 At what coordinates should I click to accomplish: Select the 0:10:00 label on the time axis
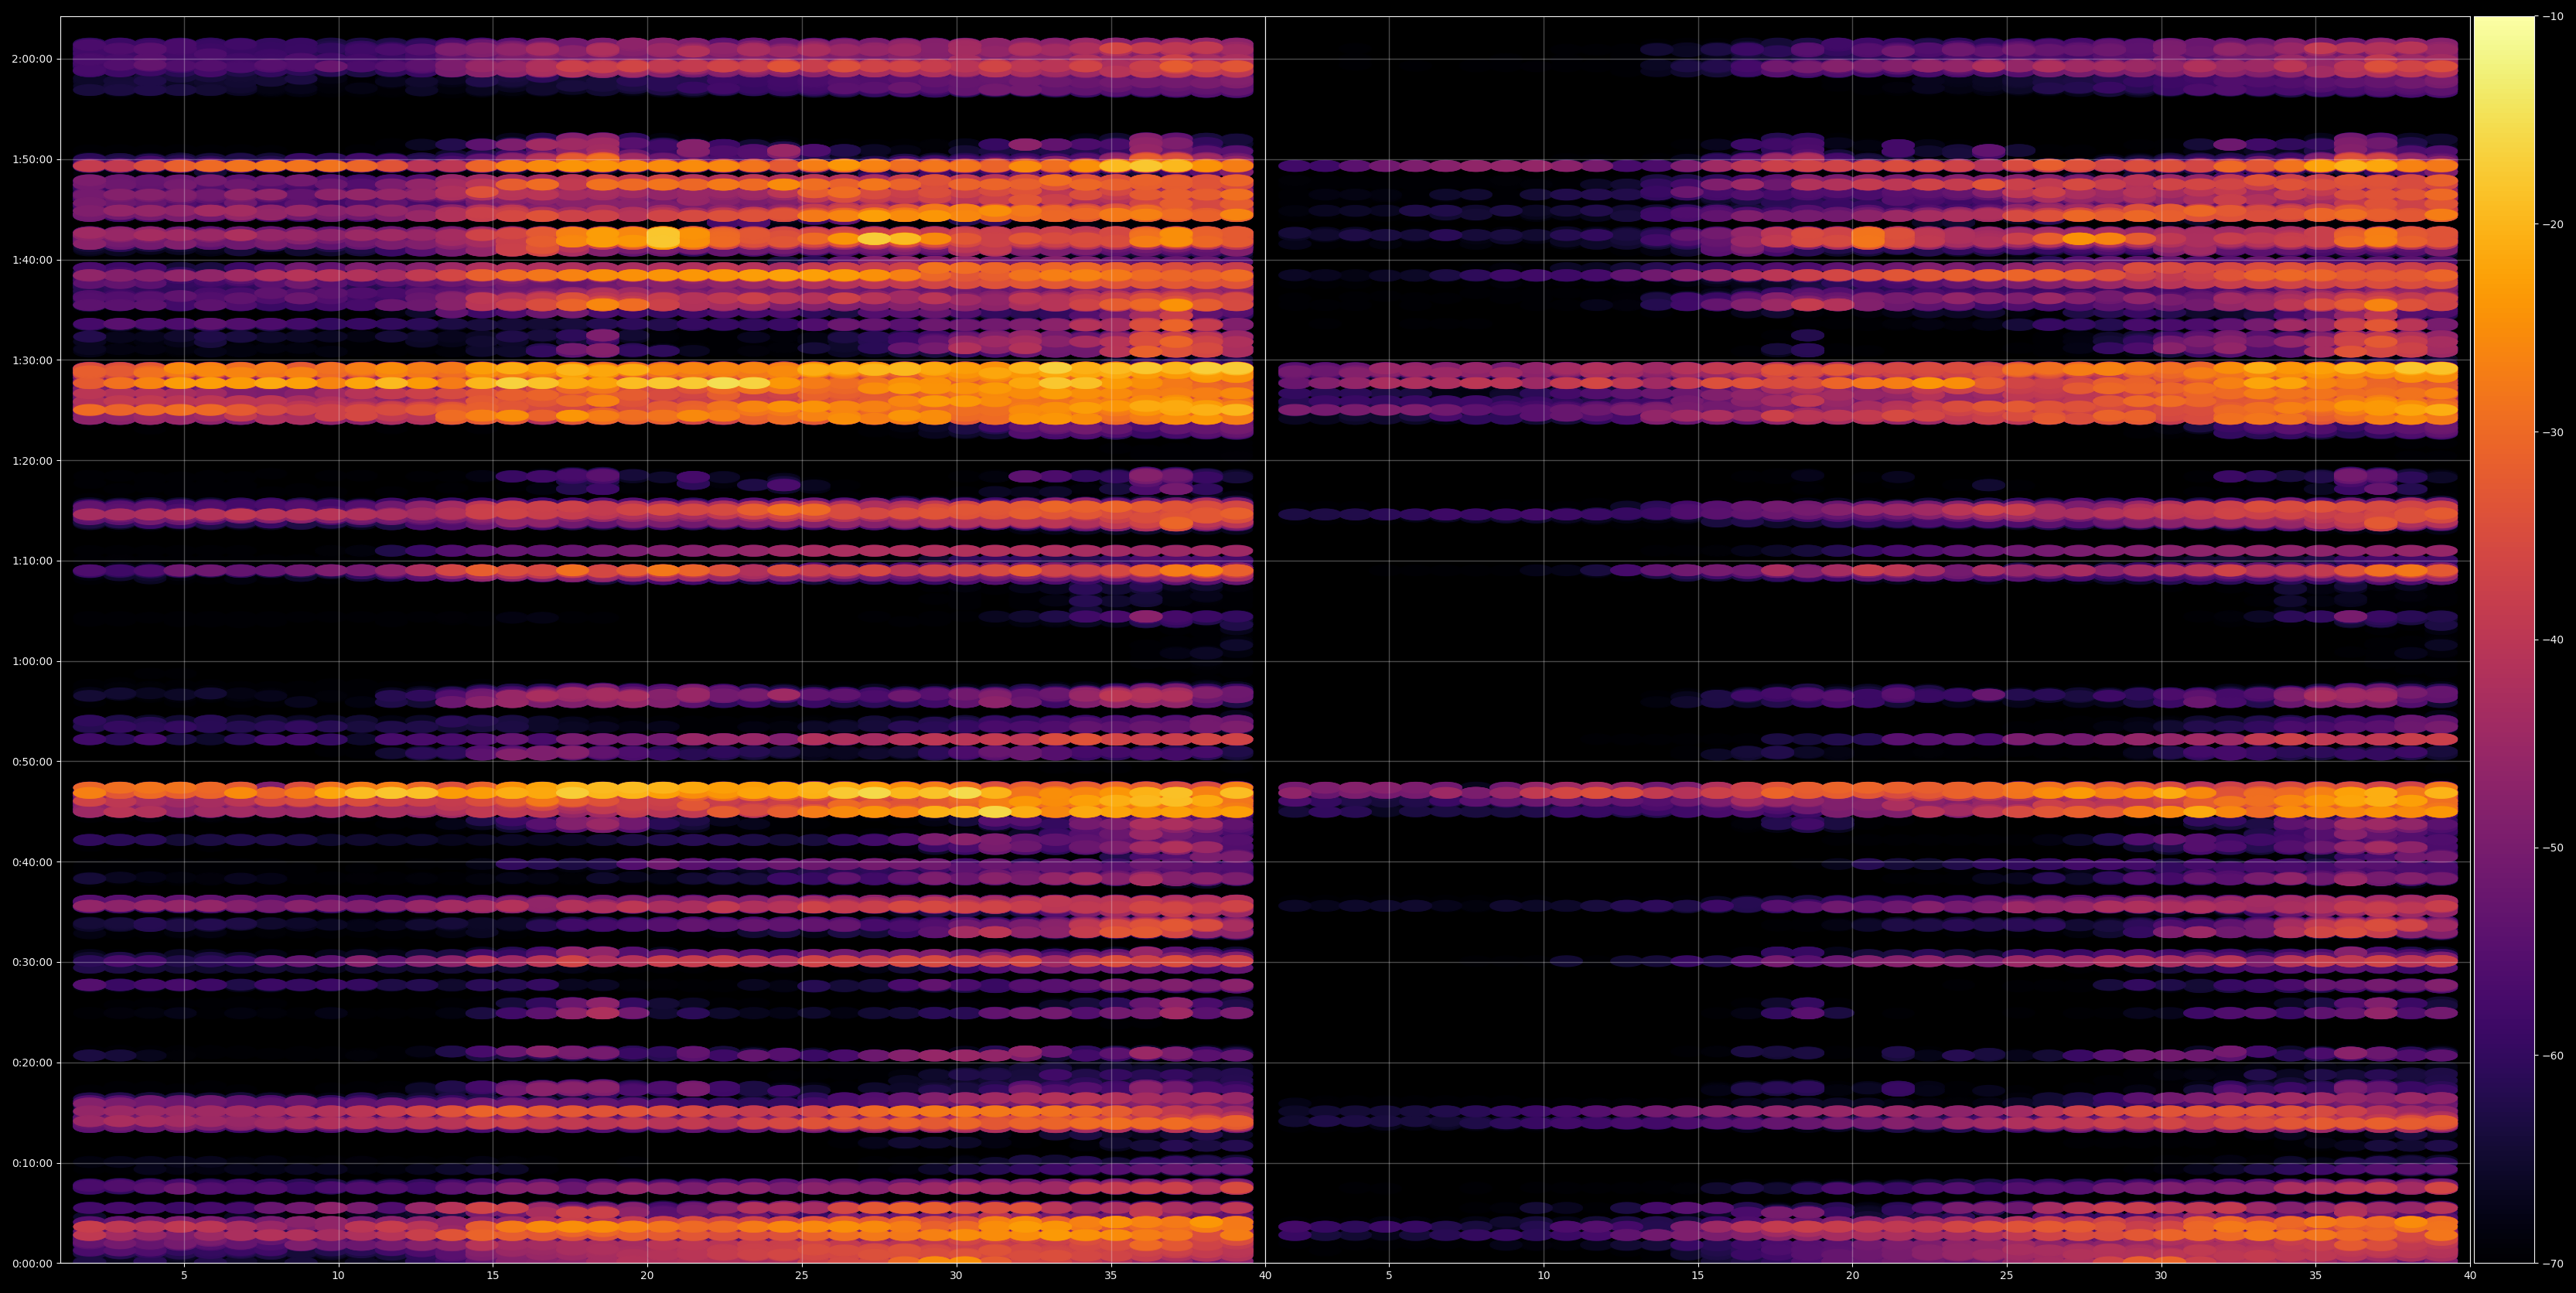point(32,1163)
